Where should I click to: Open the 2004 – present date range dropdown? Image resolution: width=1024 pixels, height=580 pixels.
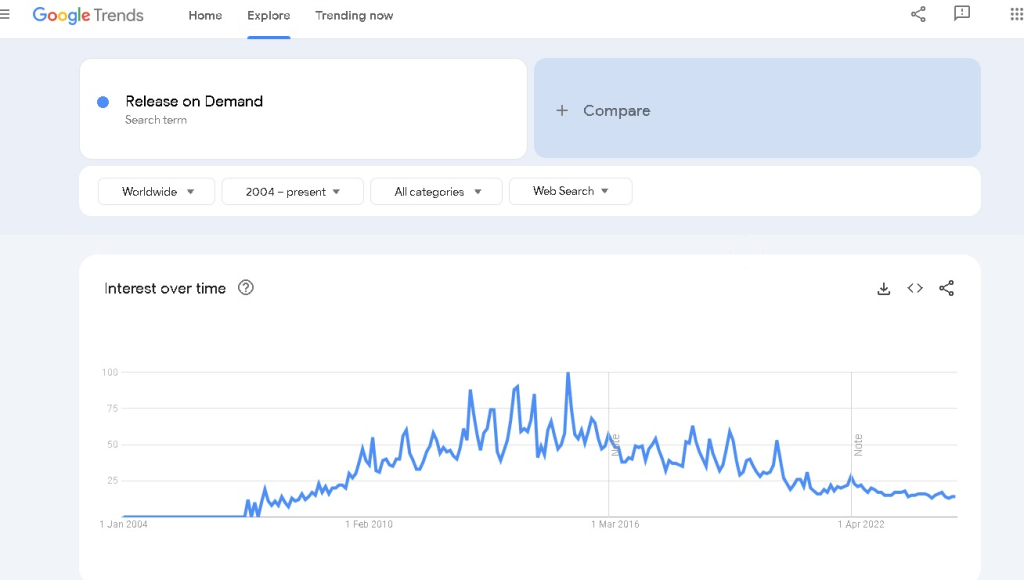pos(293,191)
